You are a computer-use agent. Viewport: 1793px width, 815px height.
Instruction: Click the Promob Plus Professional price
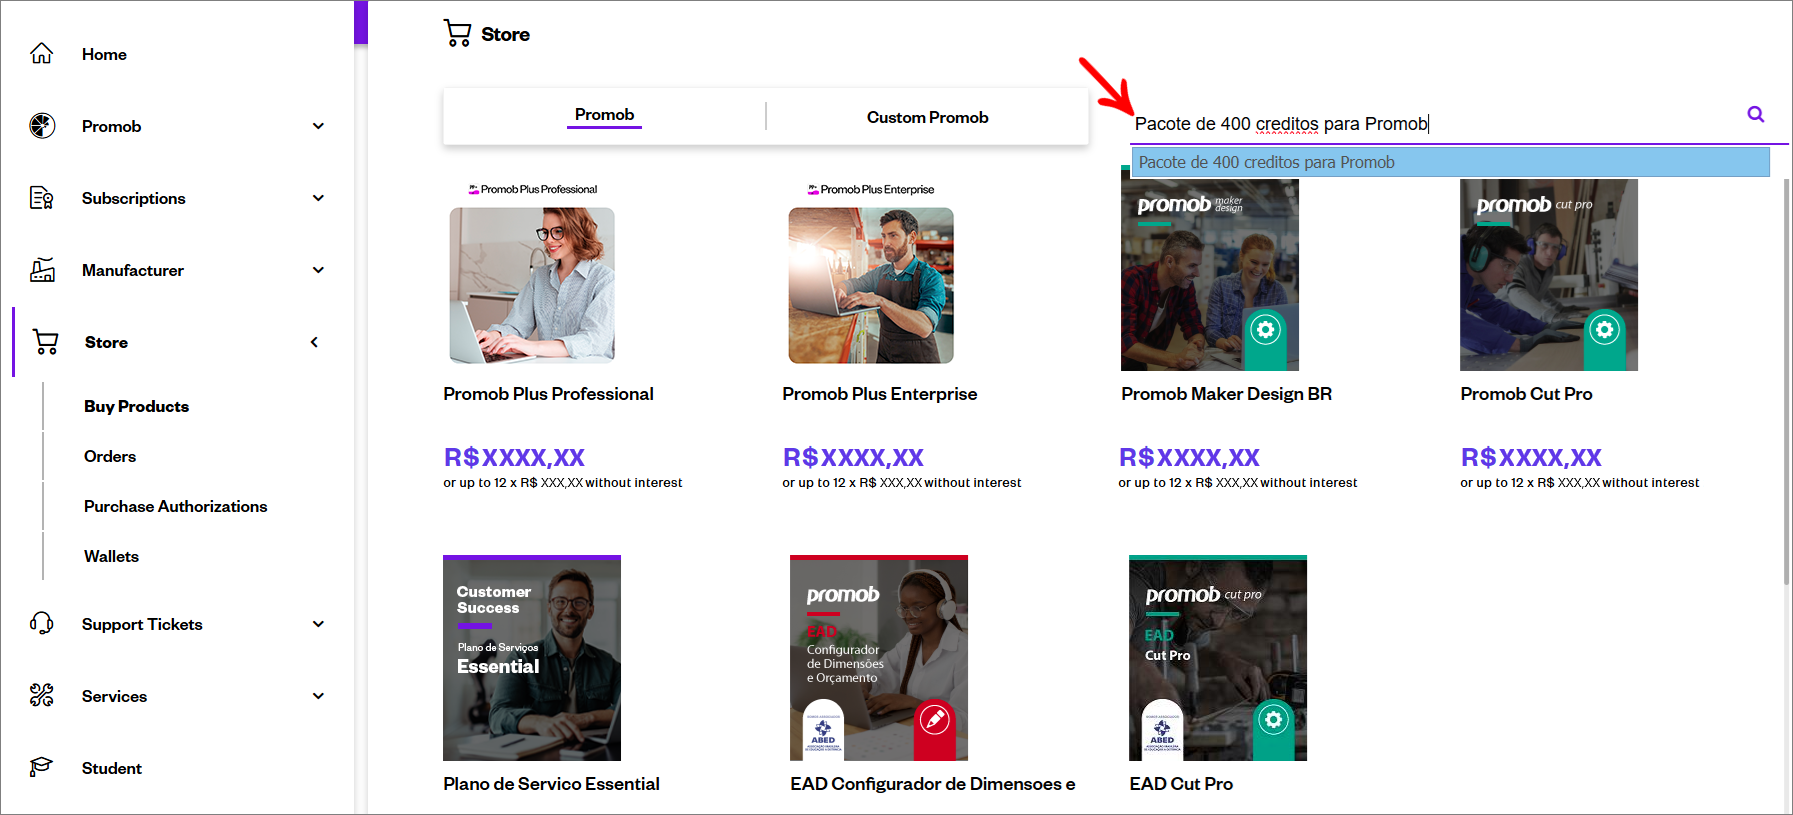[514, 457]
